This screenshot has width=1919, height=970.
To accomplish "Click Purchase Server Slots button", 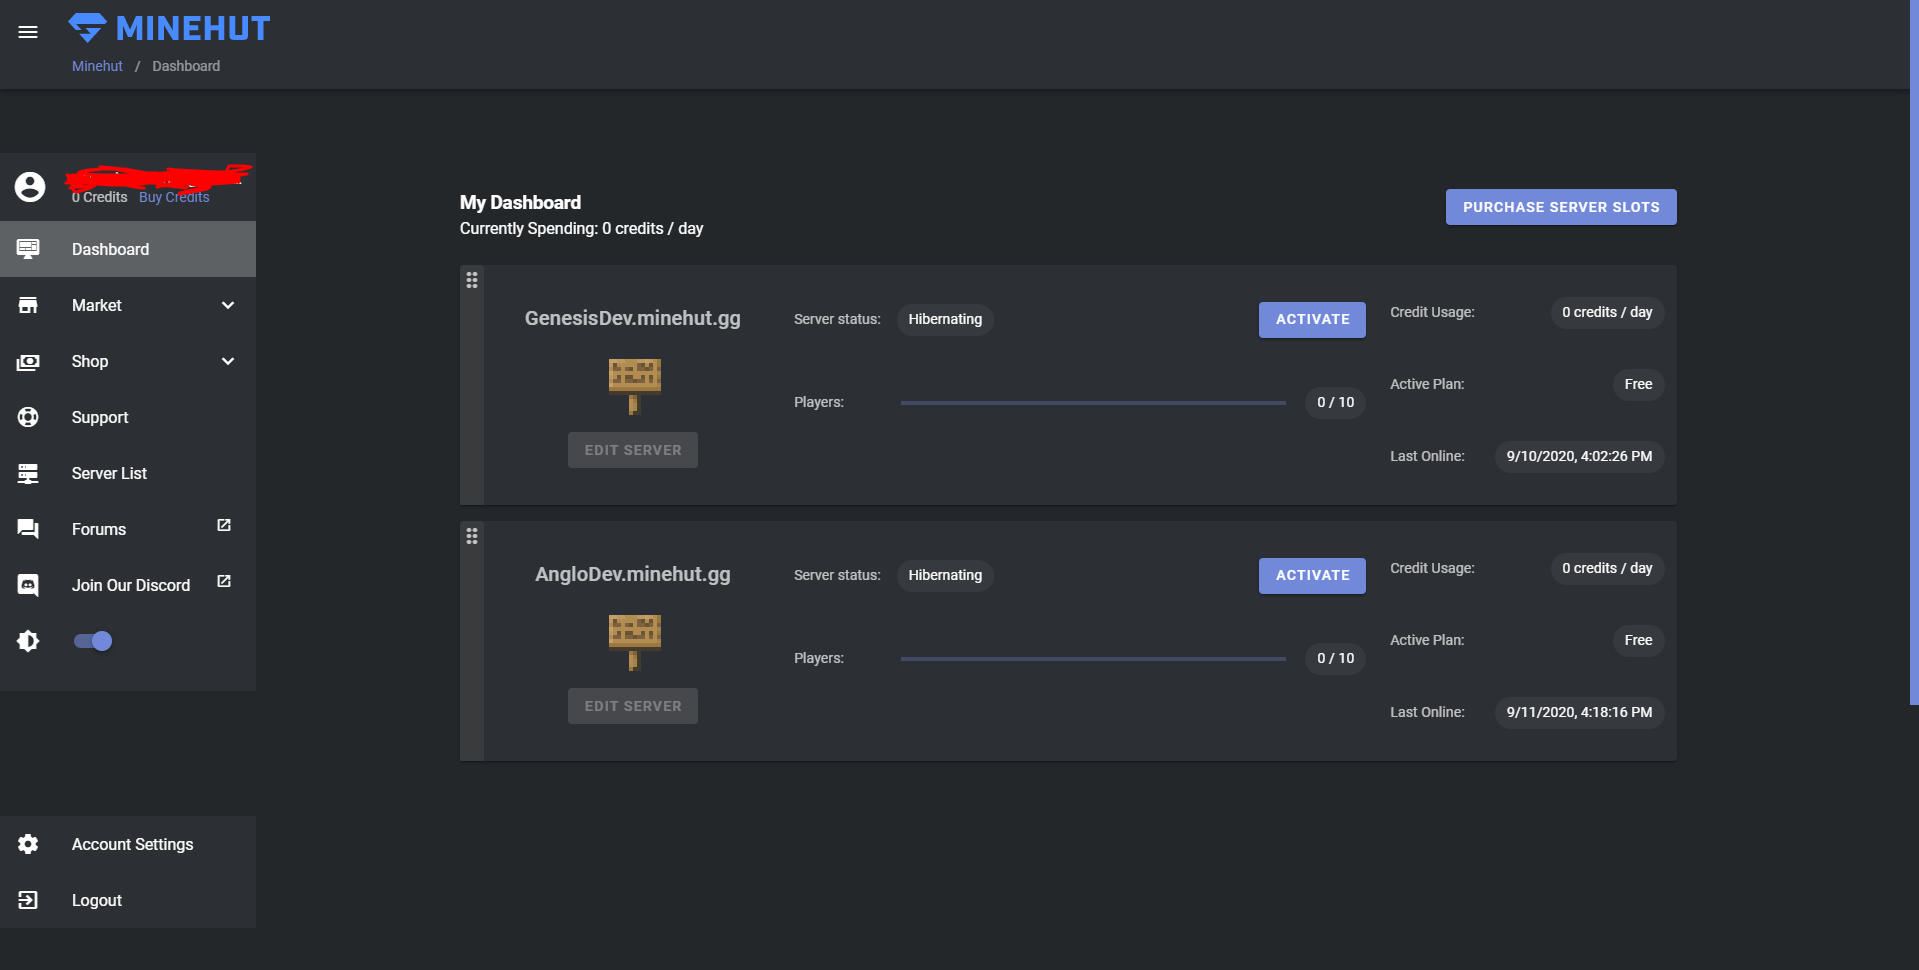I will pos(1561,207).
